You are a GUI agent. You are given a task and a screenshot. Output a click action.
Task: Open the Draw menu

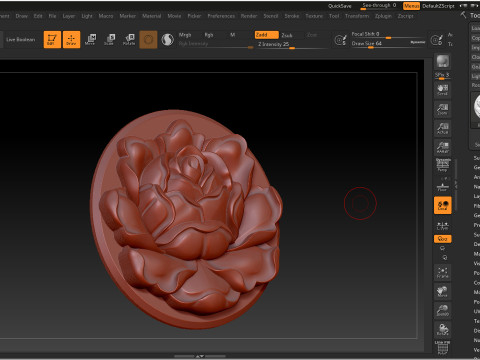point(22,16)
